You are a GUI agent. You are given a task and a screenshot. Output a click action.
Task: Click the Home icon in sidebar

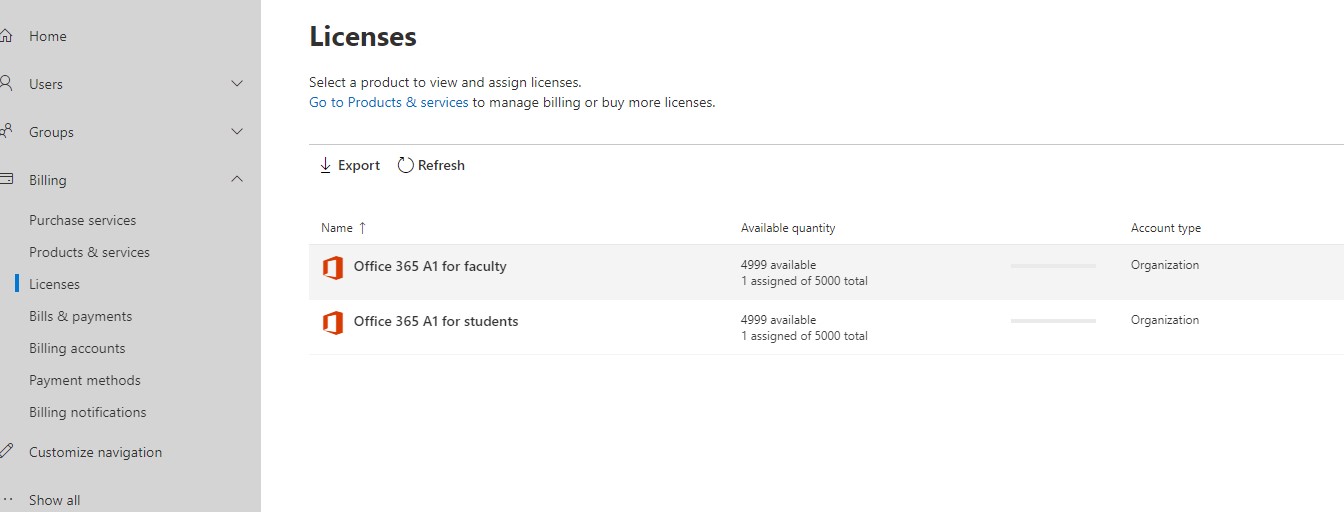coord(5,36)
